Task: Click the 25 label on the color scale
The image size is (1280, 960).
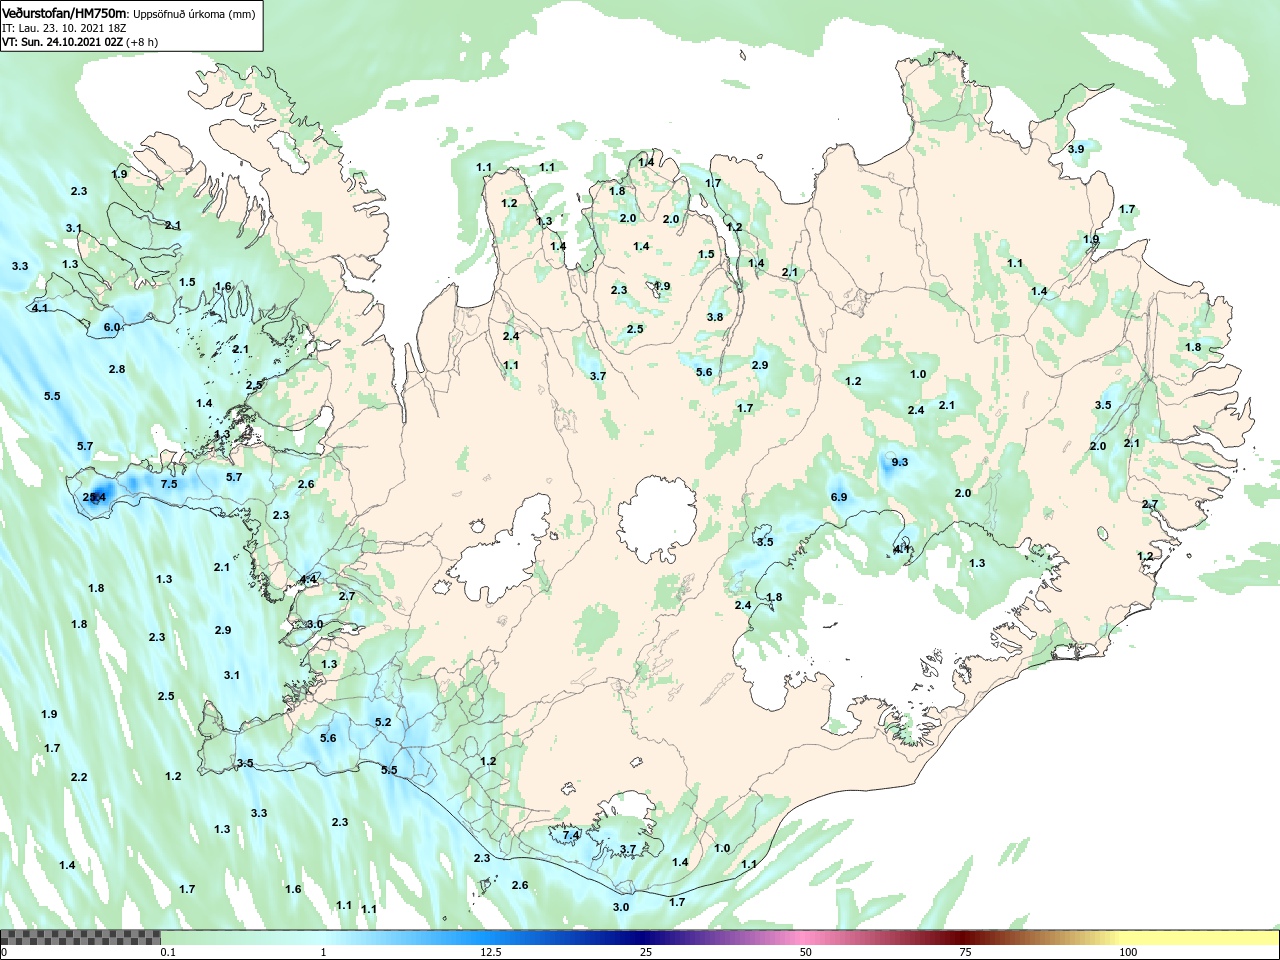Action: click(647, 952)
